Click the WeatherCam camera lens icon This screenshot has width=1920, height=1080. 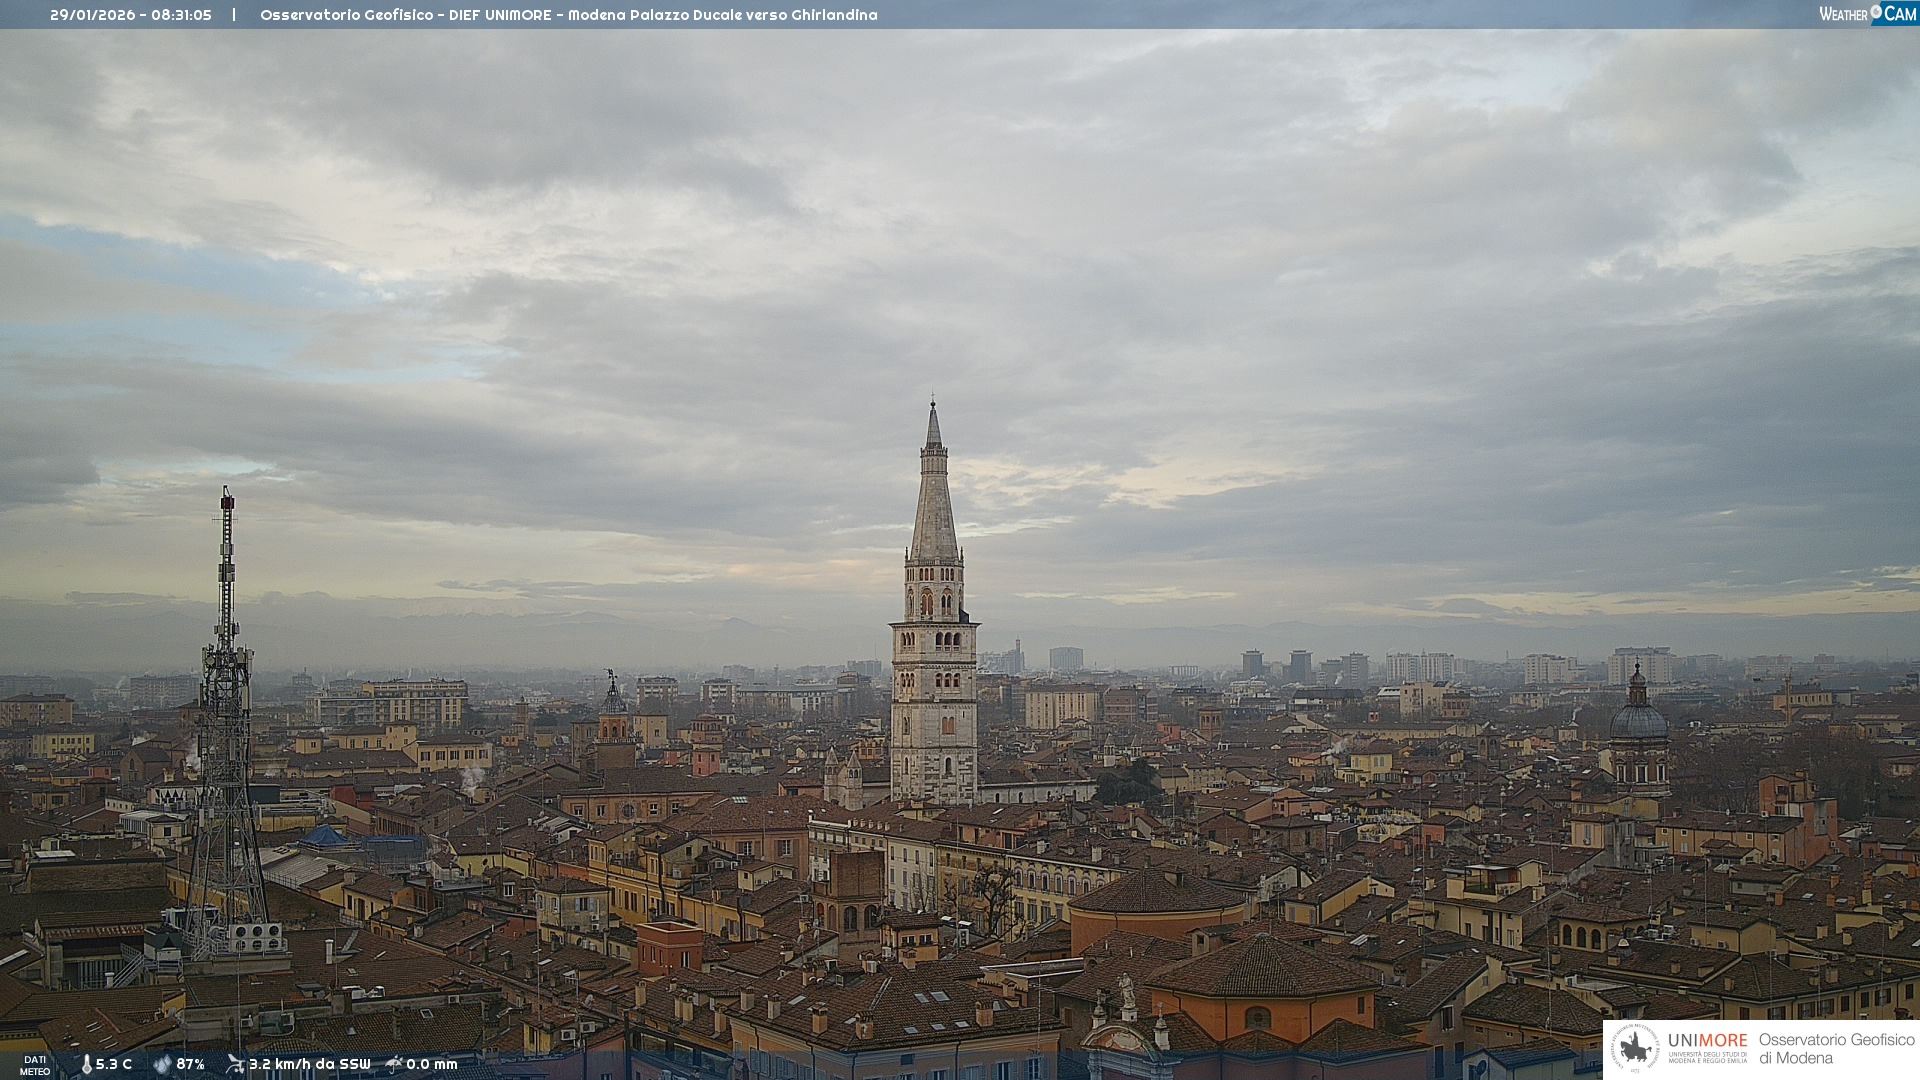click(x=1876, y=12)
